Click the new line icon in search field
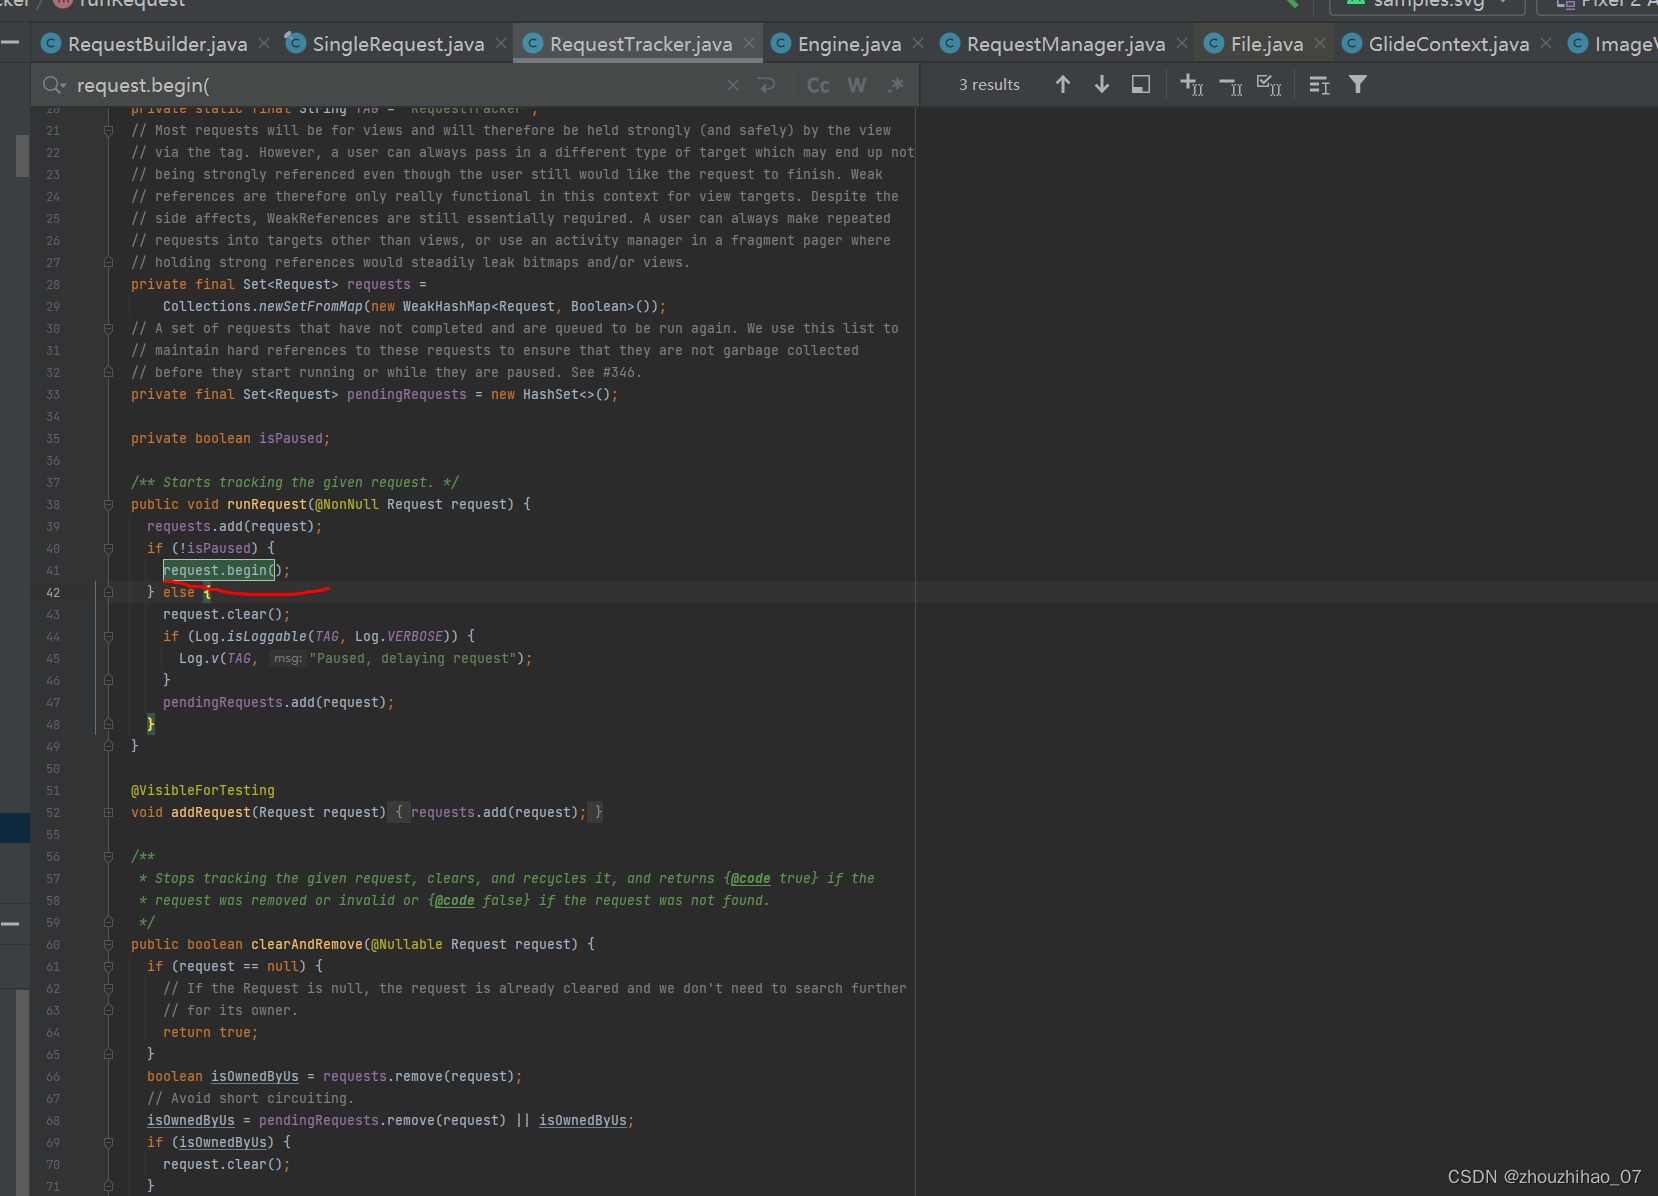Screen dimensions: 1658x1196 click(x=767, y=85)
